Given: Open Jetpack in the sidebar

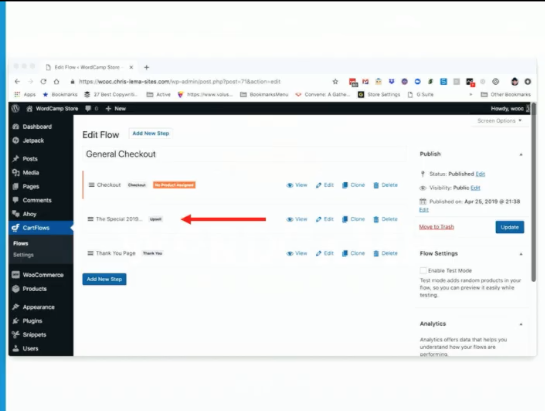Looking at the screenshot, I should click(x=29, y=140).
